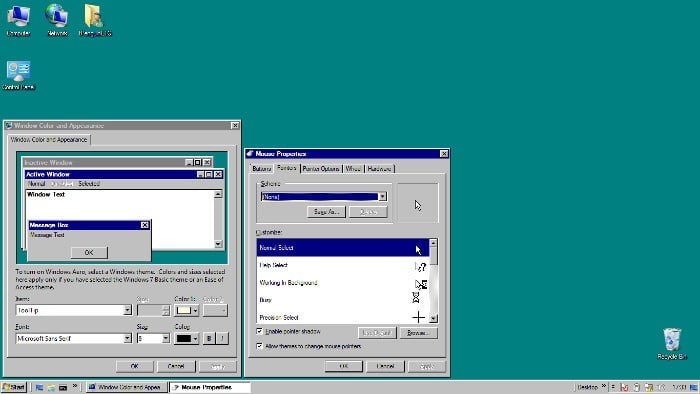Click the Browse button for pointers
The height and width of the screenshot is (394, 700).
pos(418,333)
